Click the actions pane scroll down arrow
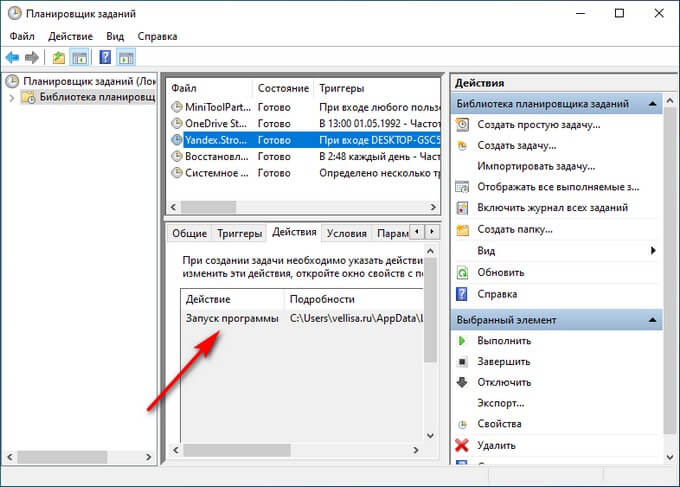The image size is (680, 487). [x=670, y=457]
